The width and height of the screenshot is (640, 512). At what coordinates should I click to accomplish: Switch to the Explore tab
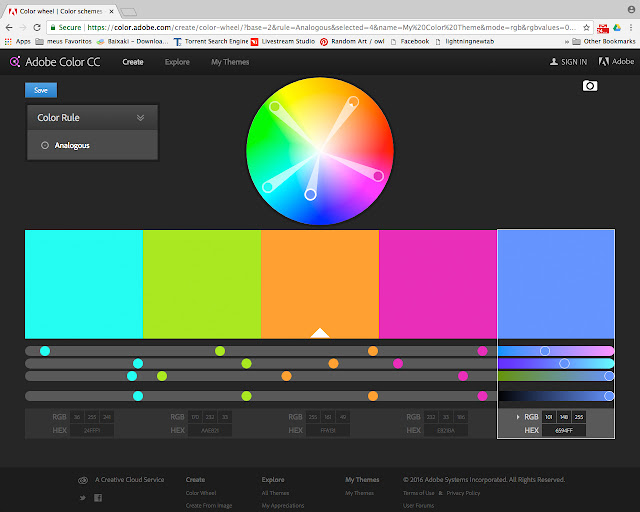177,62
